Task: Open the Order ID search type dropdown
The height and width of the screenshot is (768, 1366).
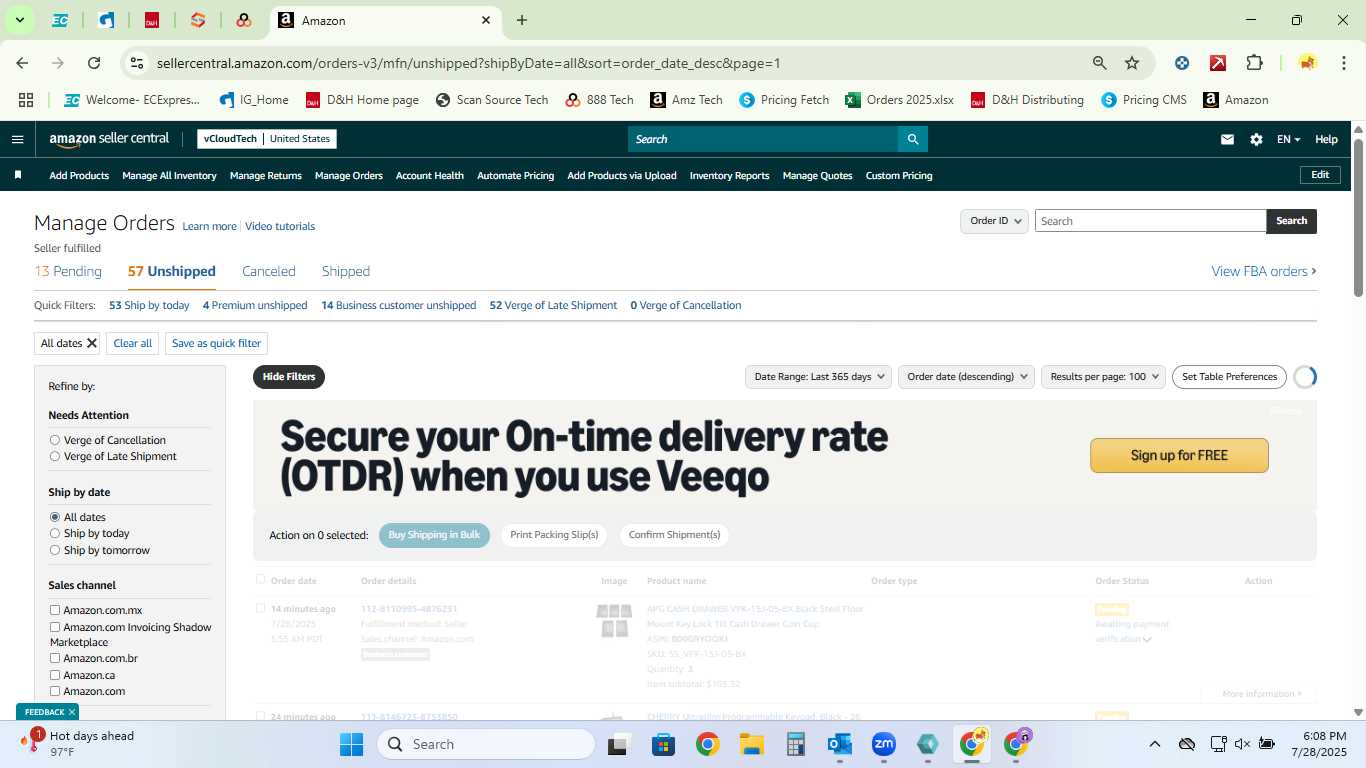Action: (x=994, y=221)
